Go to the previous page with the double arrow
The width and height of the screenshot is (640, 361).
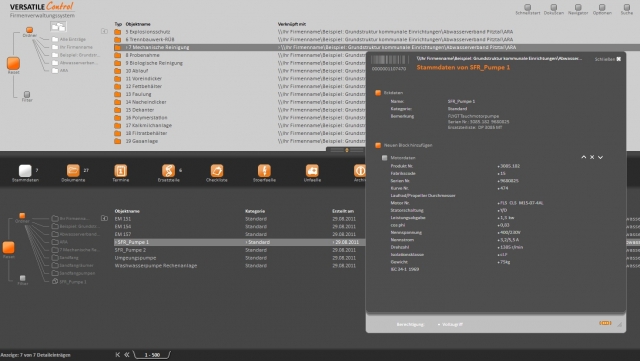pyautogui.click(x=127, y=354)
